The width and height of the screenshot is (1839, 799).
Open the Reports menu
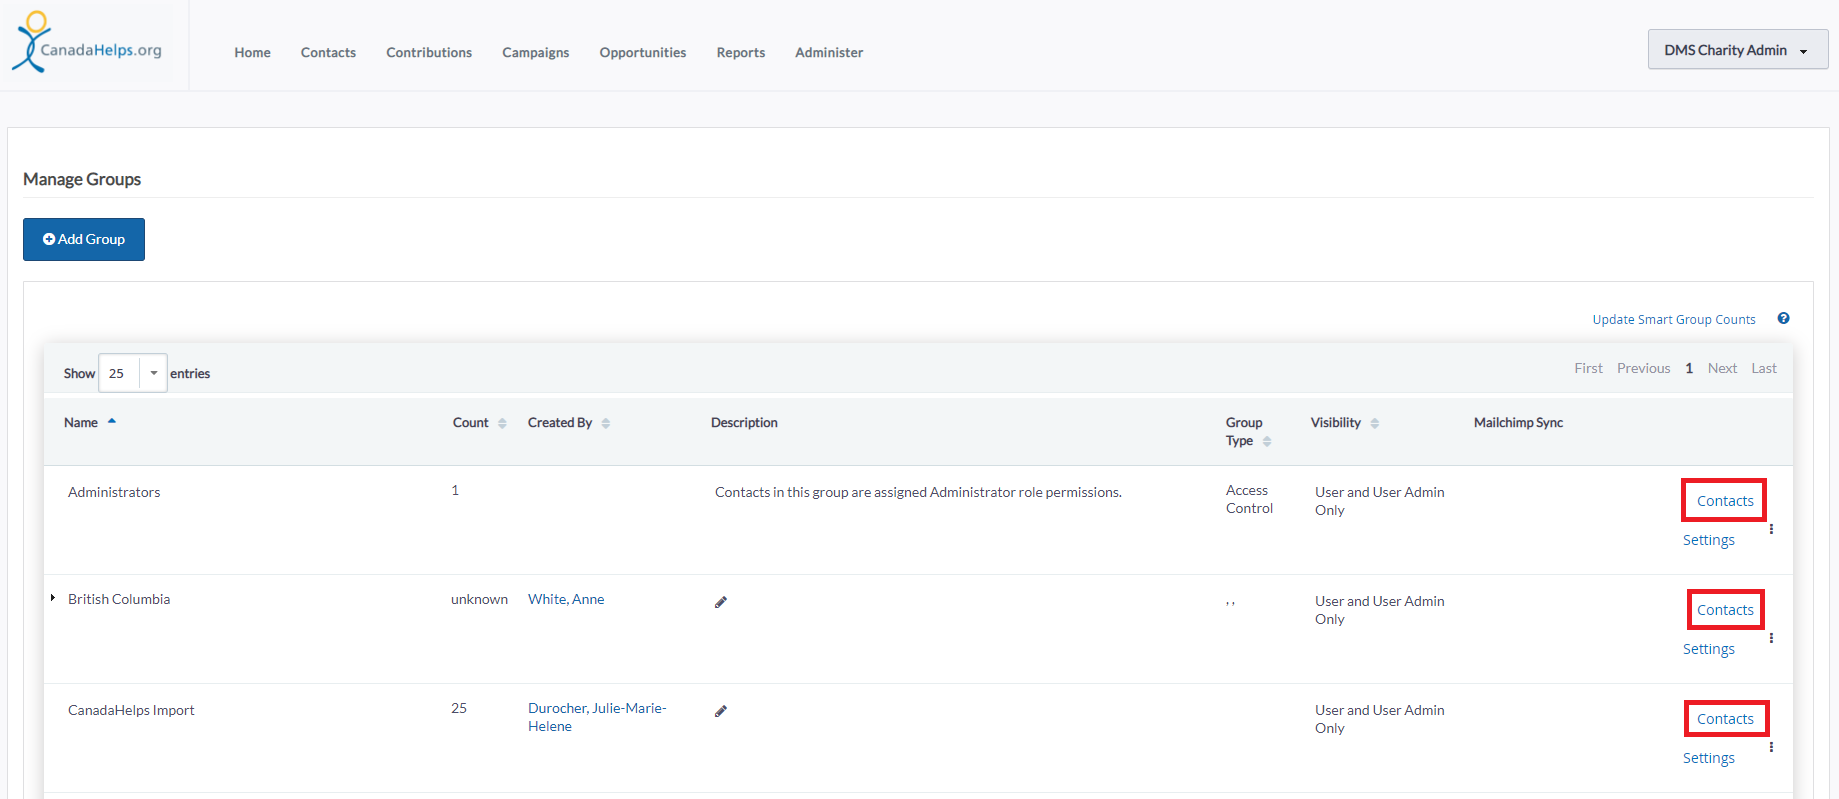(741, 52)
